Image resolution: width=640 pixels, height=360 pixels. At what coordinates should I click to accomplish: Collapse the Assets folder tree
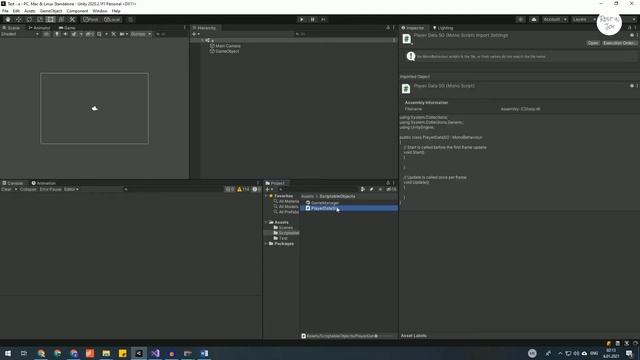(x=266, y=222)
